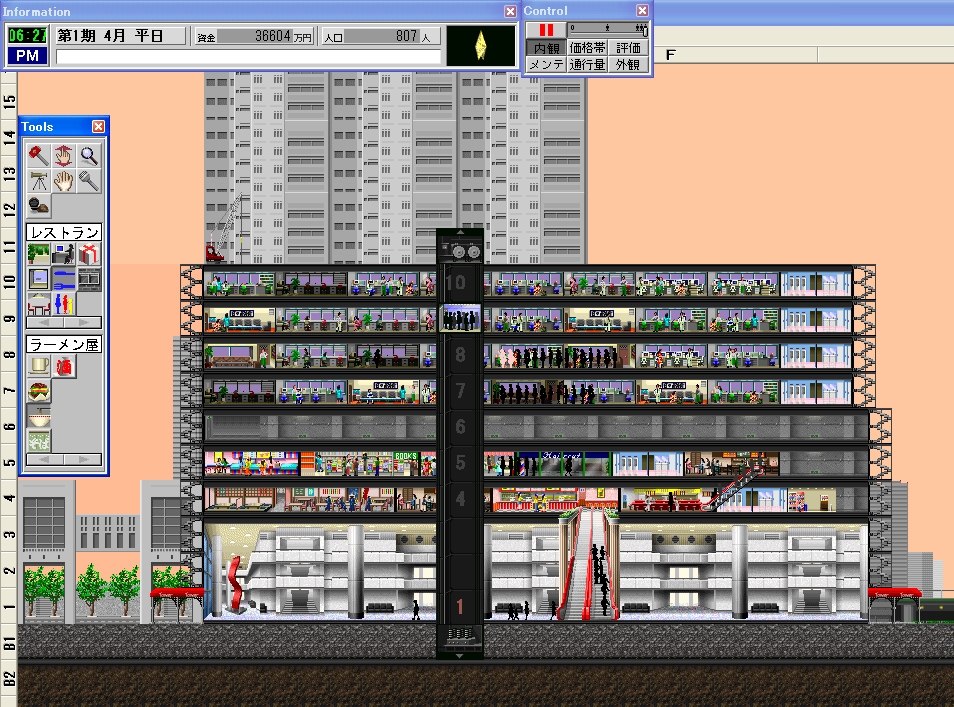Click the 資金 36604 funds readout
The image size is (954, 707).
click(x=254, y=37)
